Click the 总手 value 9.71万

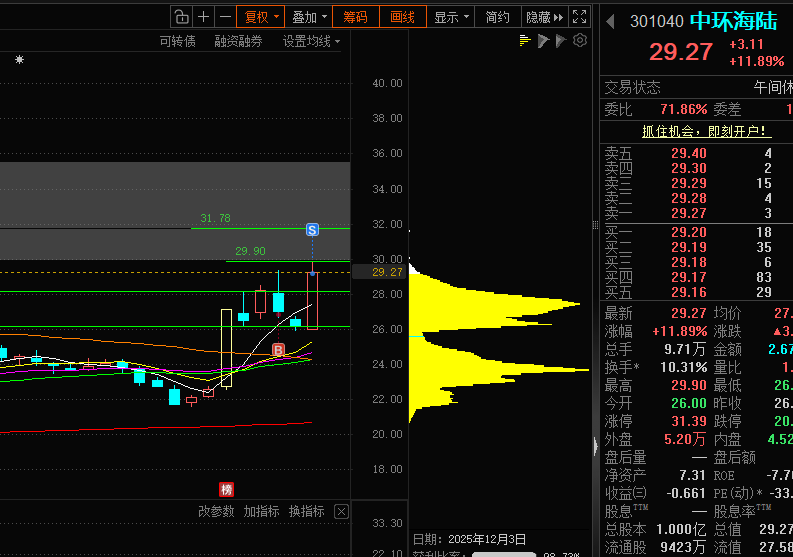pyautogui.click(x=685, y=349)
